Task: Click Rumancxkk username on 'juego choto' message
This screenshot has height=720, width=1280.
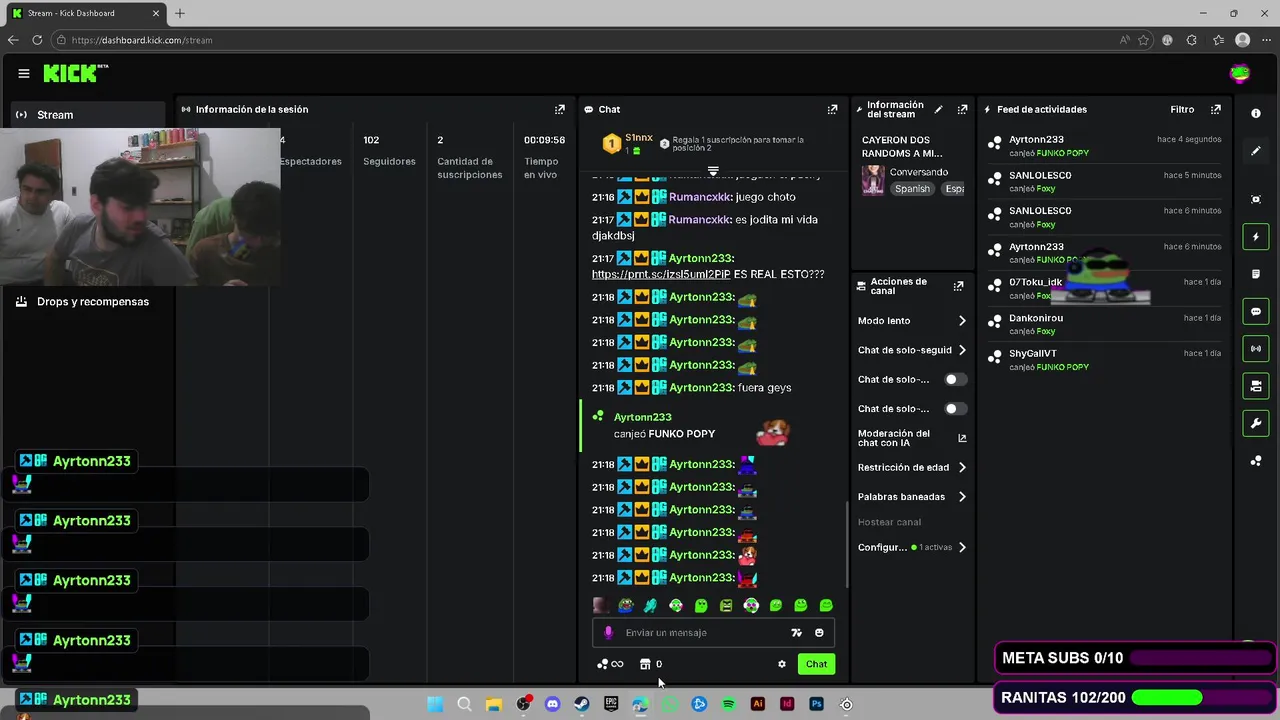Action: point(700,197)
